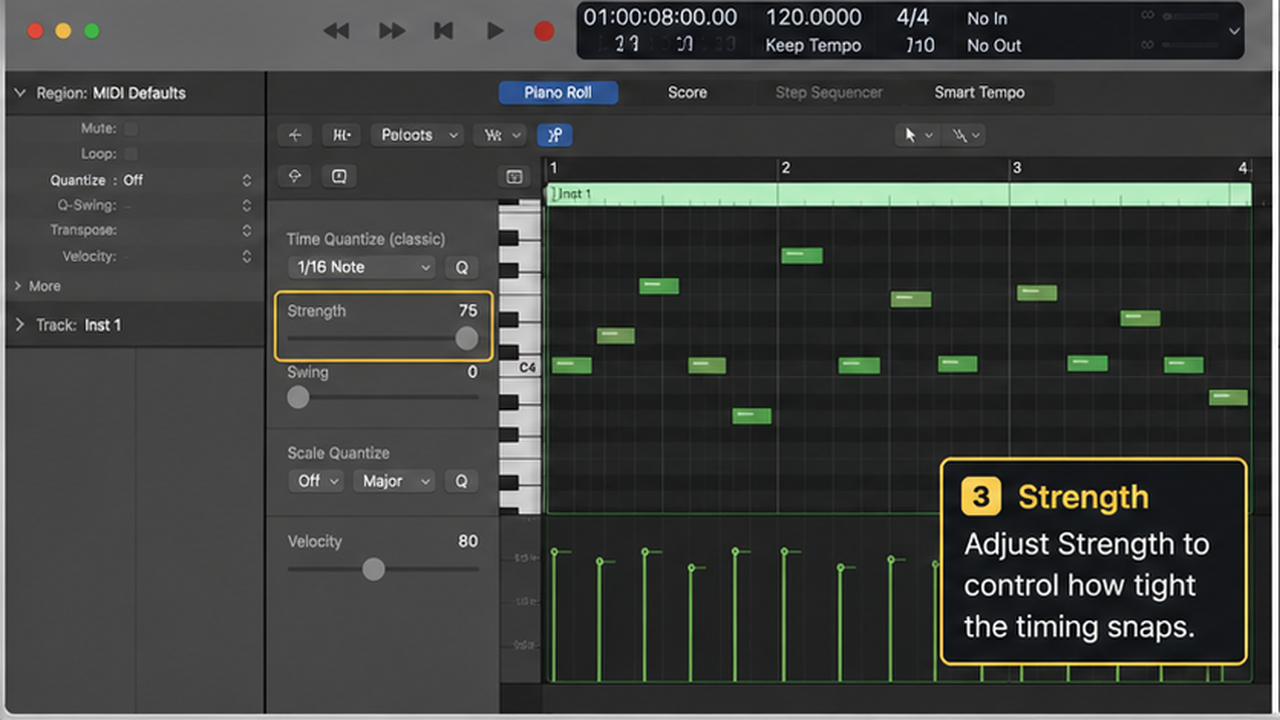Click the Strength slider knob

point(467,338)
